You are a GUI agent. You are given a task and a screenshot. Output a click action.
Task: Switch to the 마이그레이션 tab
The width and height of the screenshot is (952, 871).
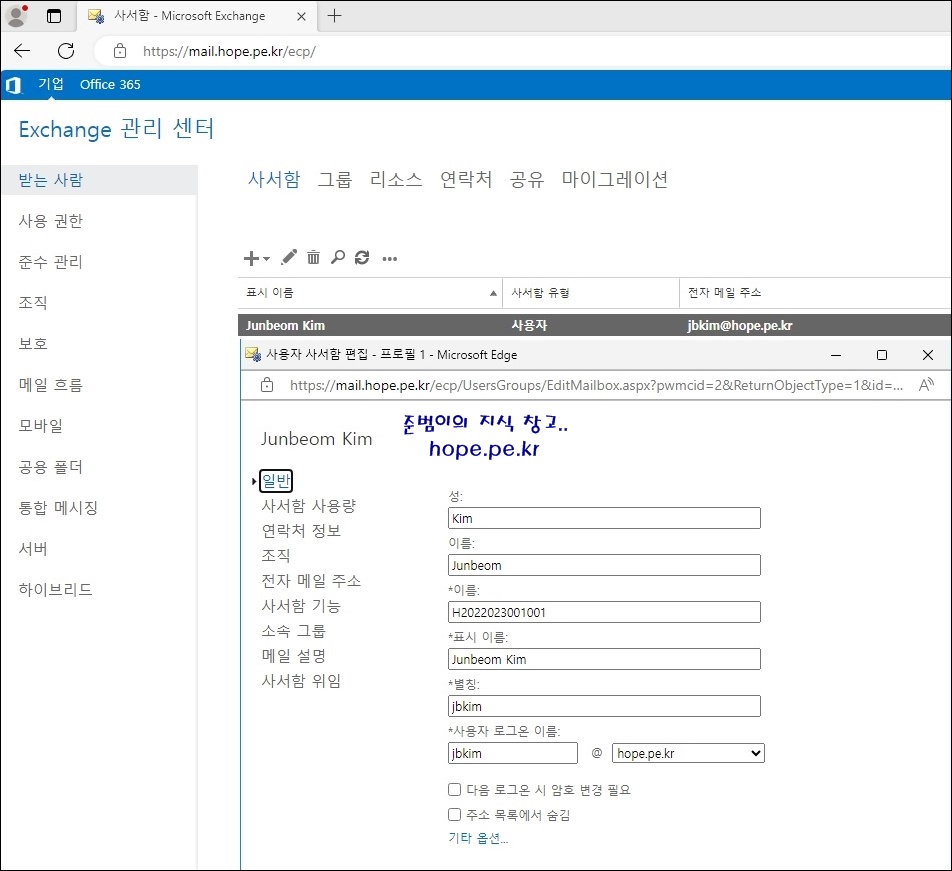(x=614, y=179)
